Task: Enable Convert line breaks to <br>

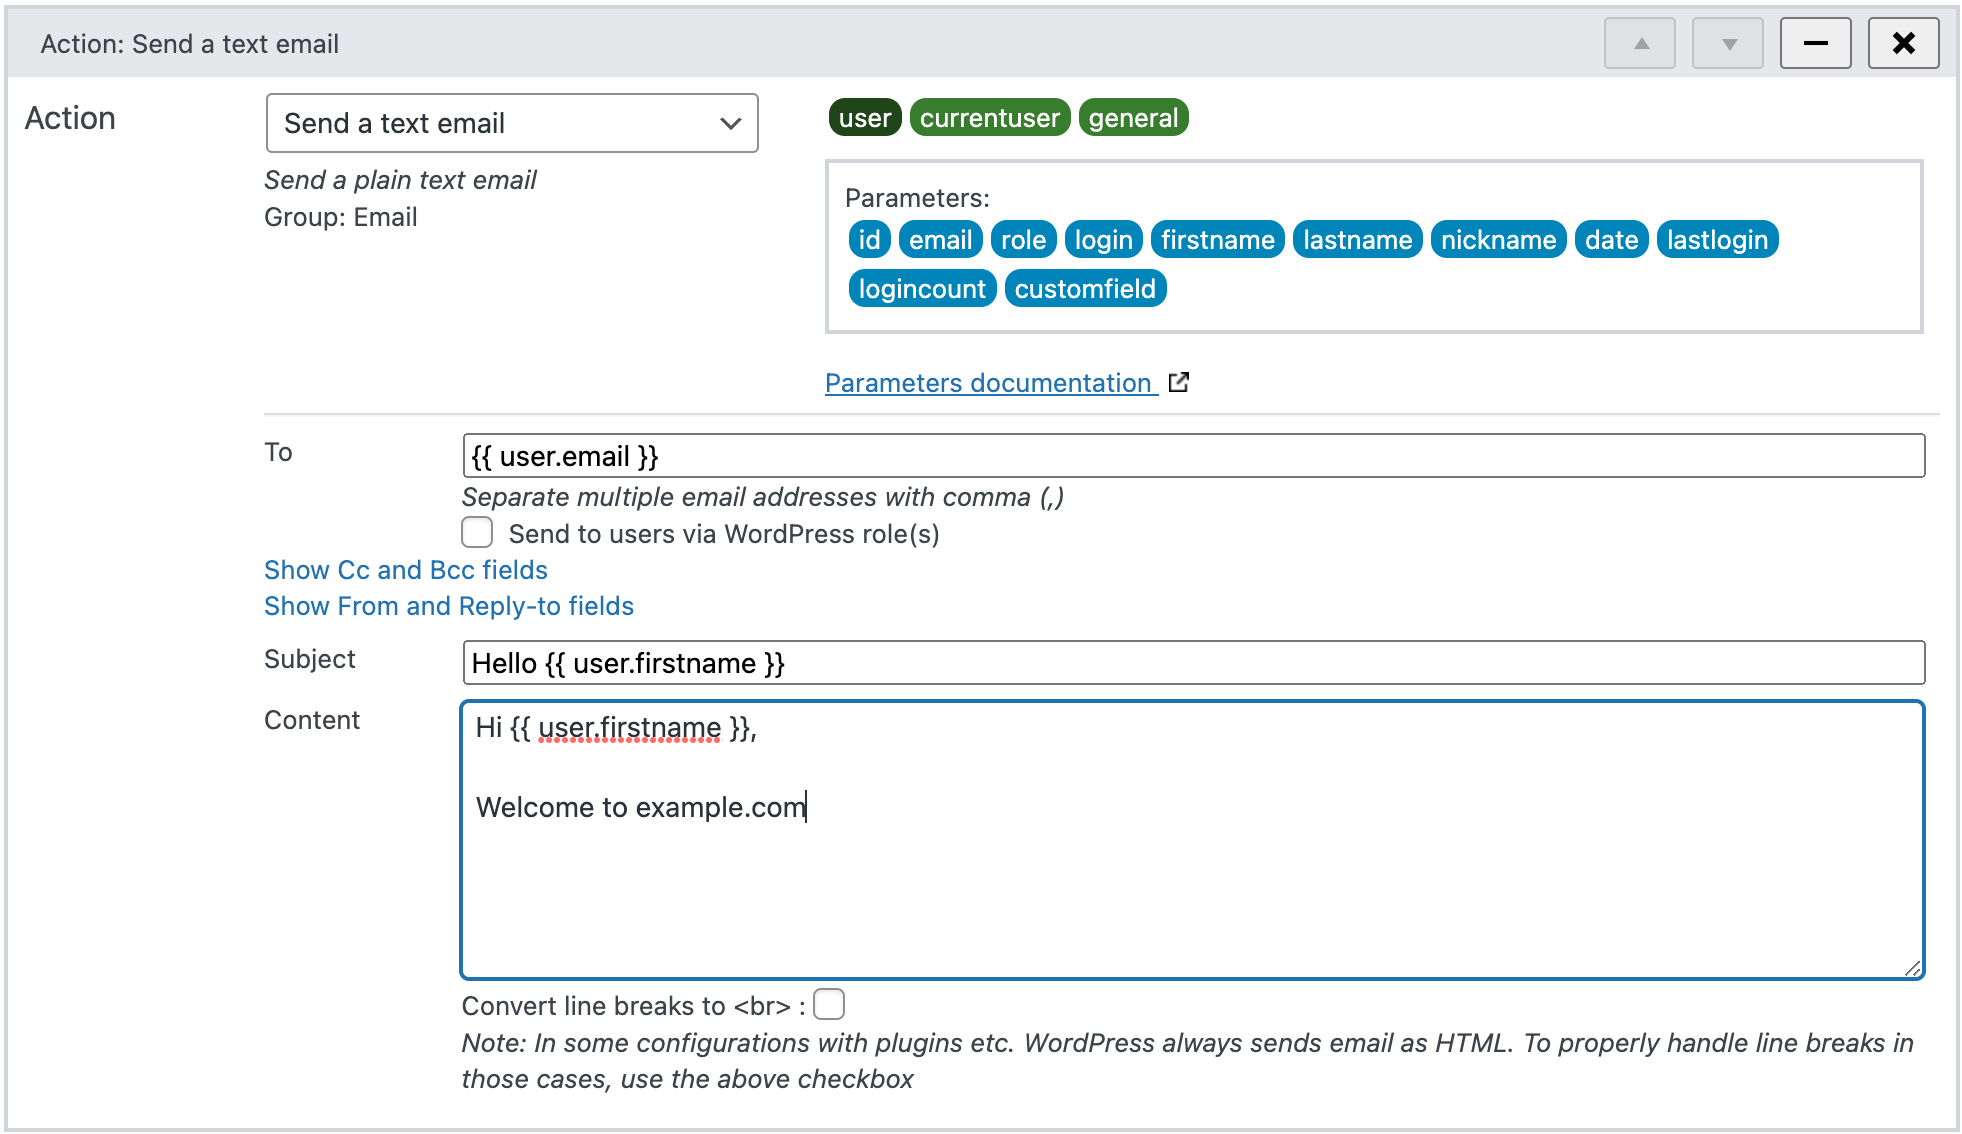Action: point(829,1004)
